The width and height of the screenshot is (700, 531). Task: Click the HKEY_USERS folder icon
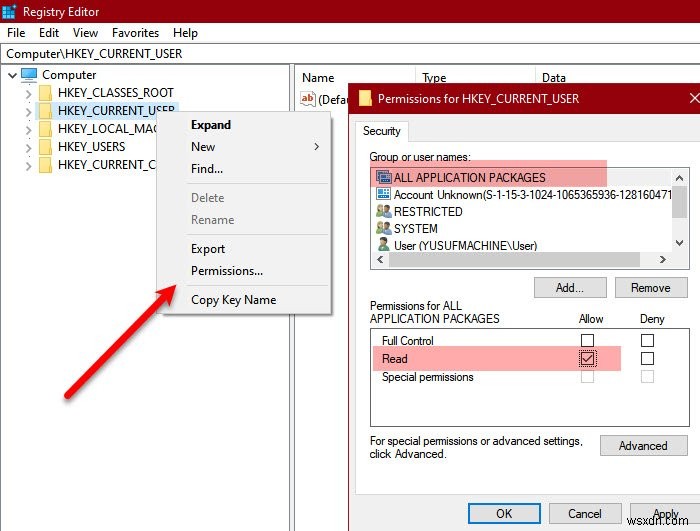[x=45, y=146]
